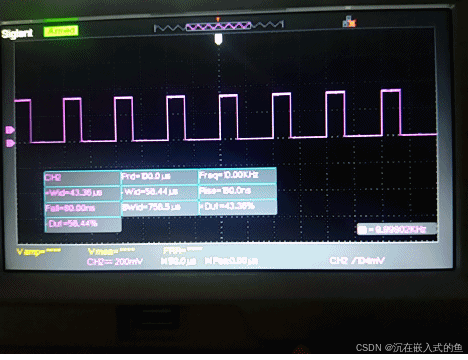Screen dimensions: 468x360
Task: Select the Wid=56.44µs measurement cell
Action: 159,192
